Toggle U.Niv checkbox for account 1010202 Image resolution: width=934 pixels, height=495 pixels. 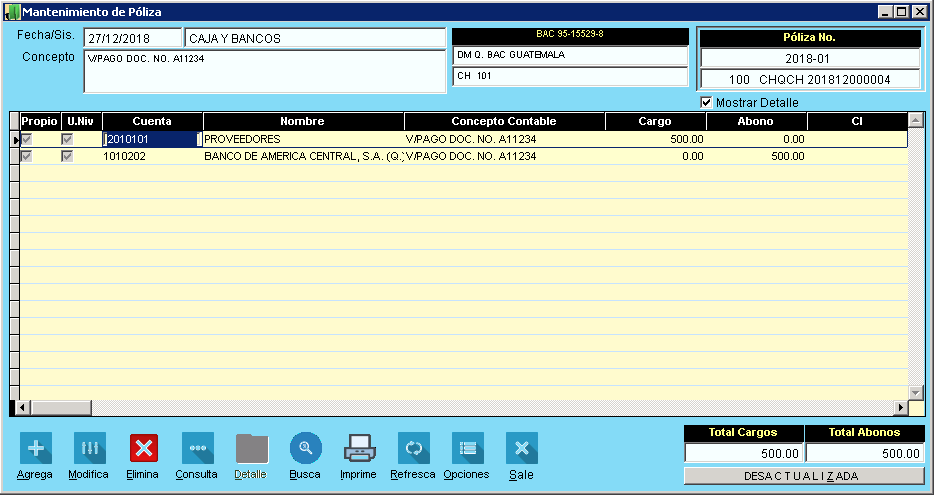pos(68,157)
